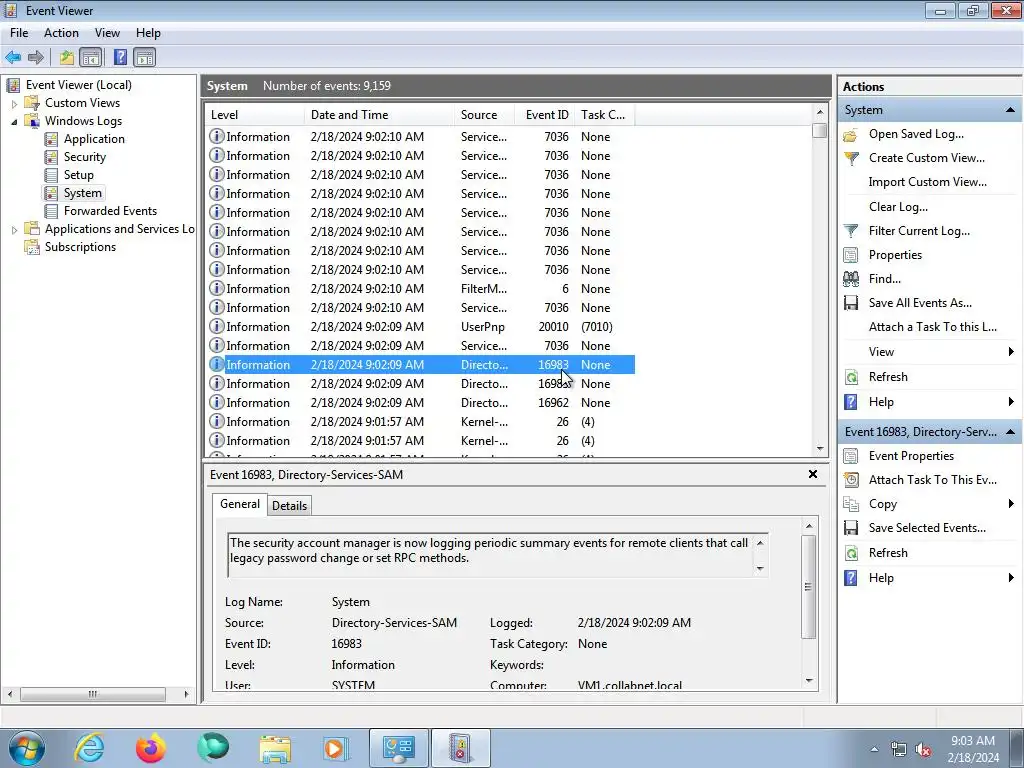Click the Save All Events As disk icon
The height and width of the screenshot is (768, 1024).
[x=851, y=304]
